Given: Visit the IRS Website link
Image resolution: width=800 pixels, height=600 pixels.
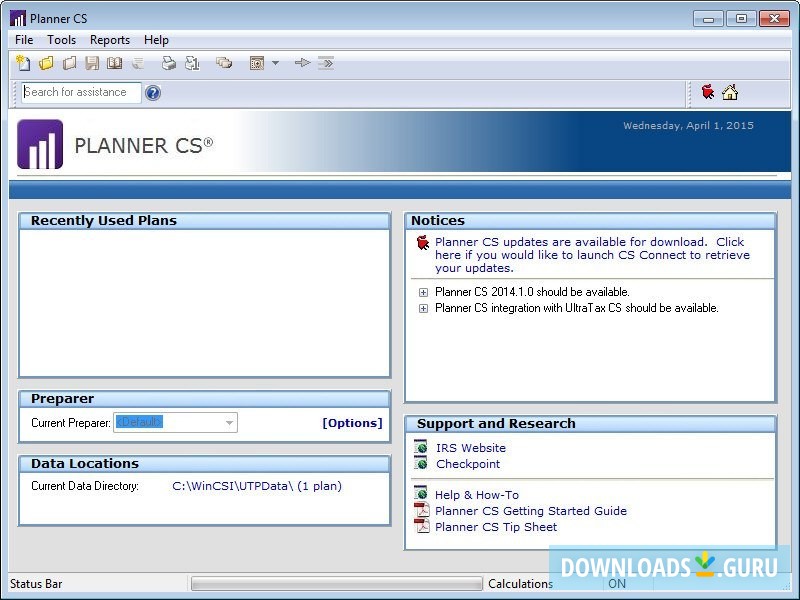Looking at the screenshot, I should point(470,447).
